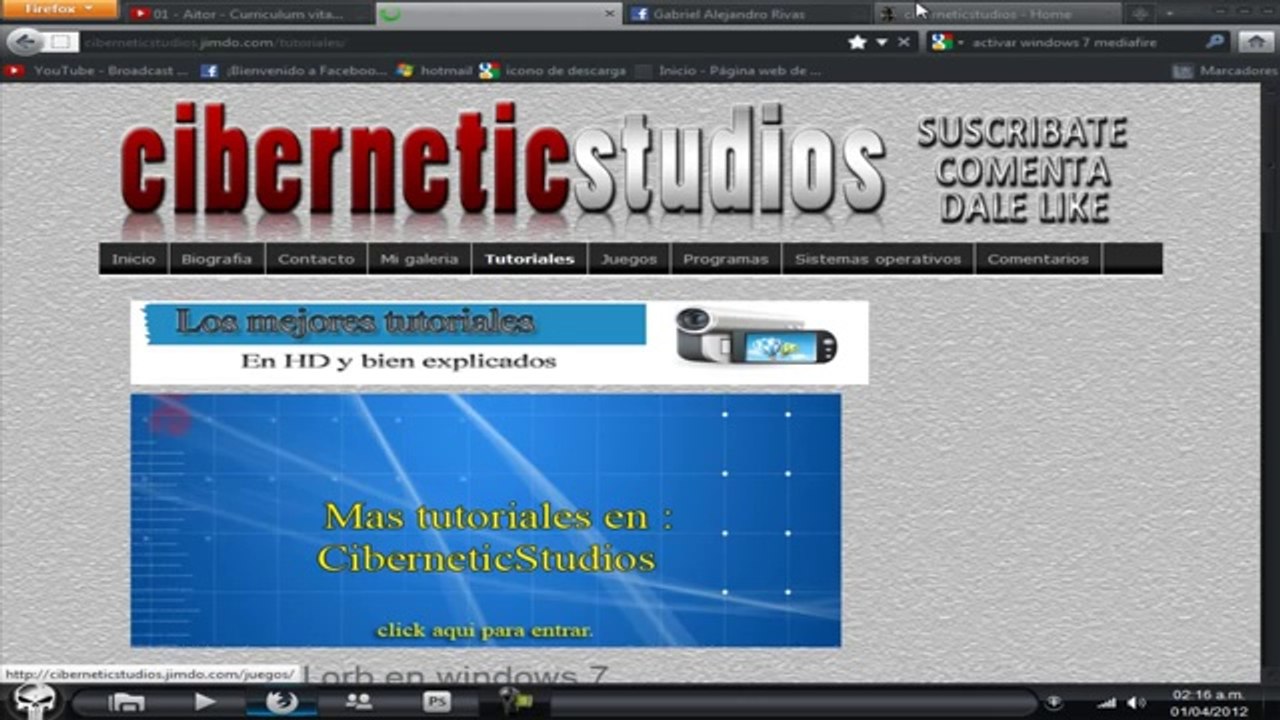Select the ciberneticstudios - Home tab
Screen dimensions: 1280x720
point(995,14)
